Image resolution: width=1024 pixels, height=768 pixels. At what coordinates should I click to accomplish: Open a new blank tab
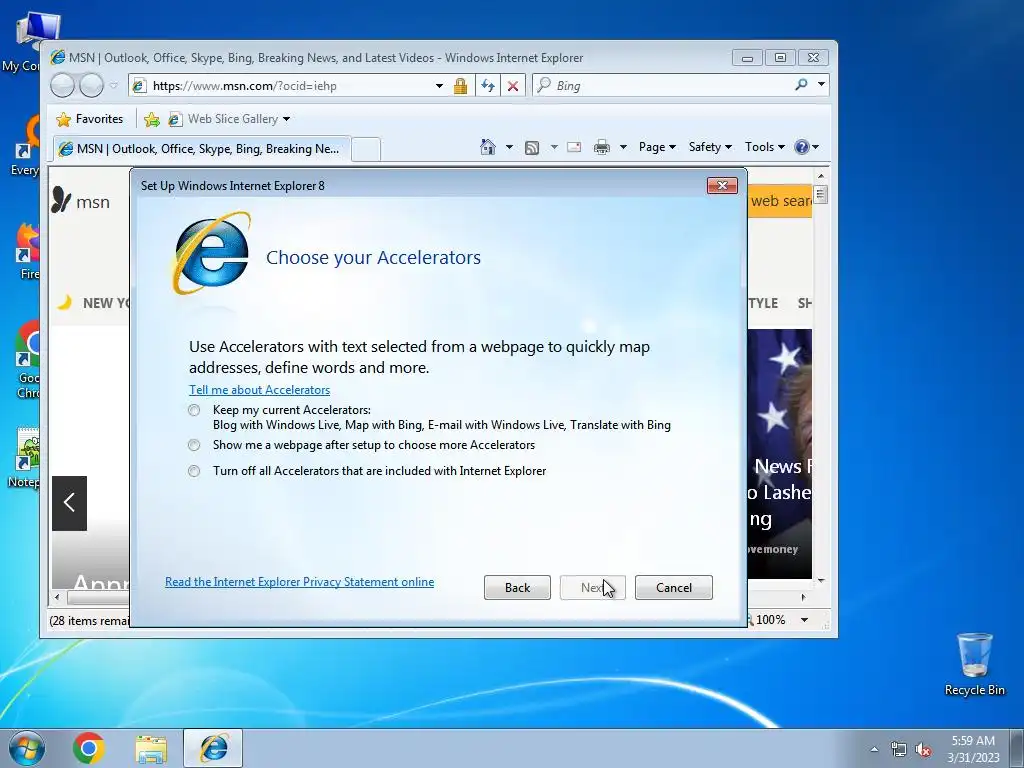pyautogui.click(x=366, y=150)
